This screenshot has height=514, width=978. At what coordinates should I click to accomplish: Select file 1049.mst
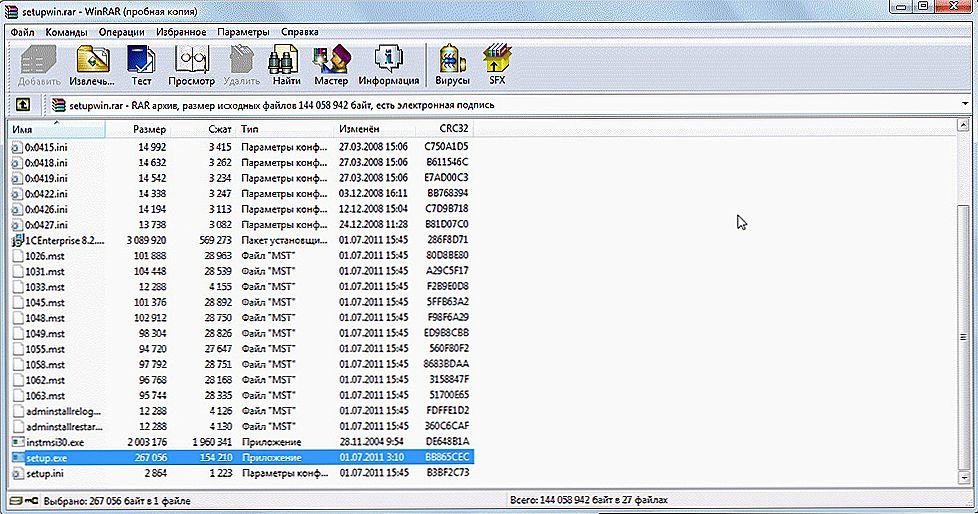click(x=45, y=334)
